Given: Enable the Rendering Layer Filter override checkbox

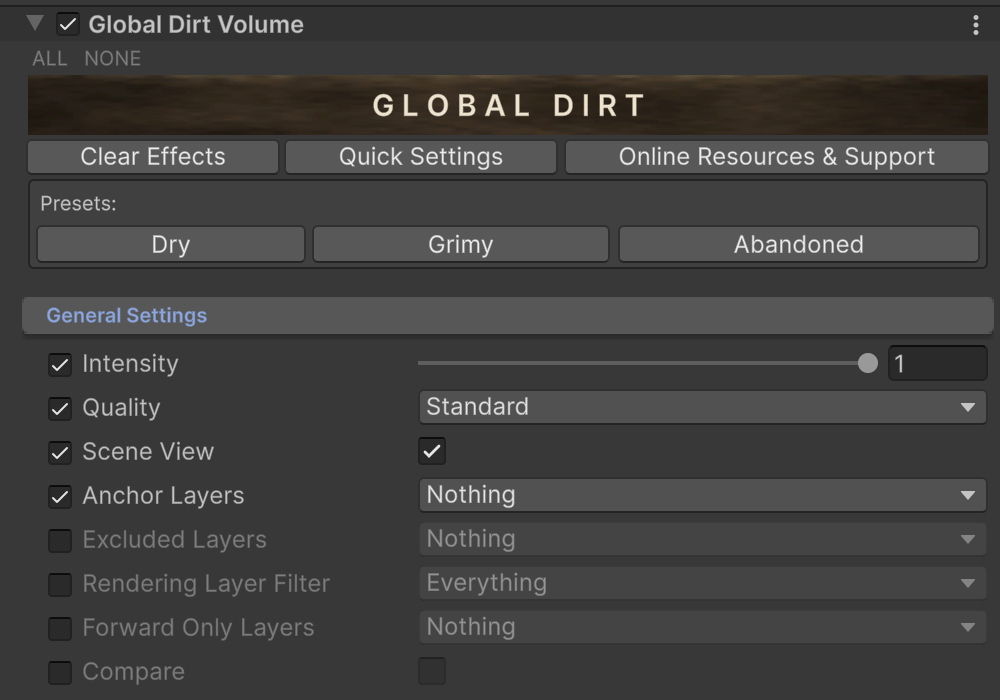Looking at the screenshot, I should pyautogui.click(x=60, y=585).
